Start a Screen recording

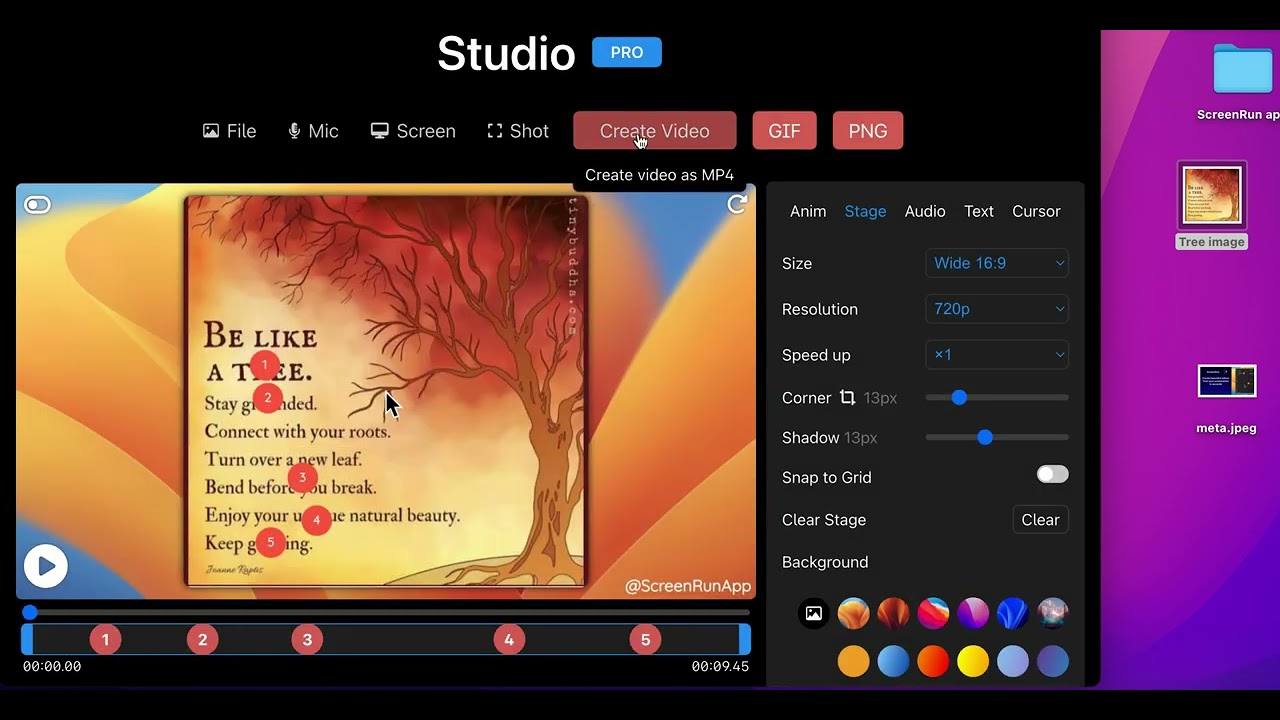tap(413, 131)
